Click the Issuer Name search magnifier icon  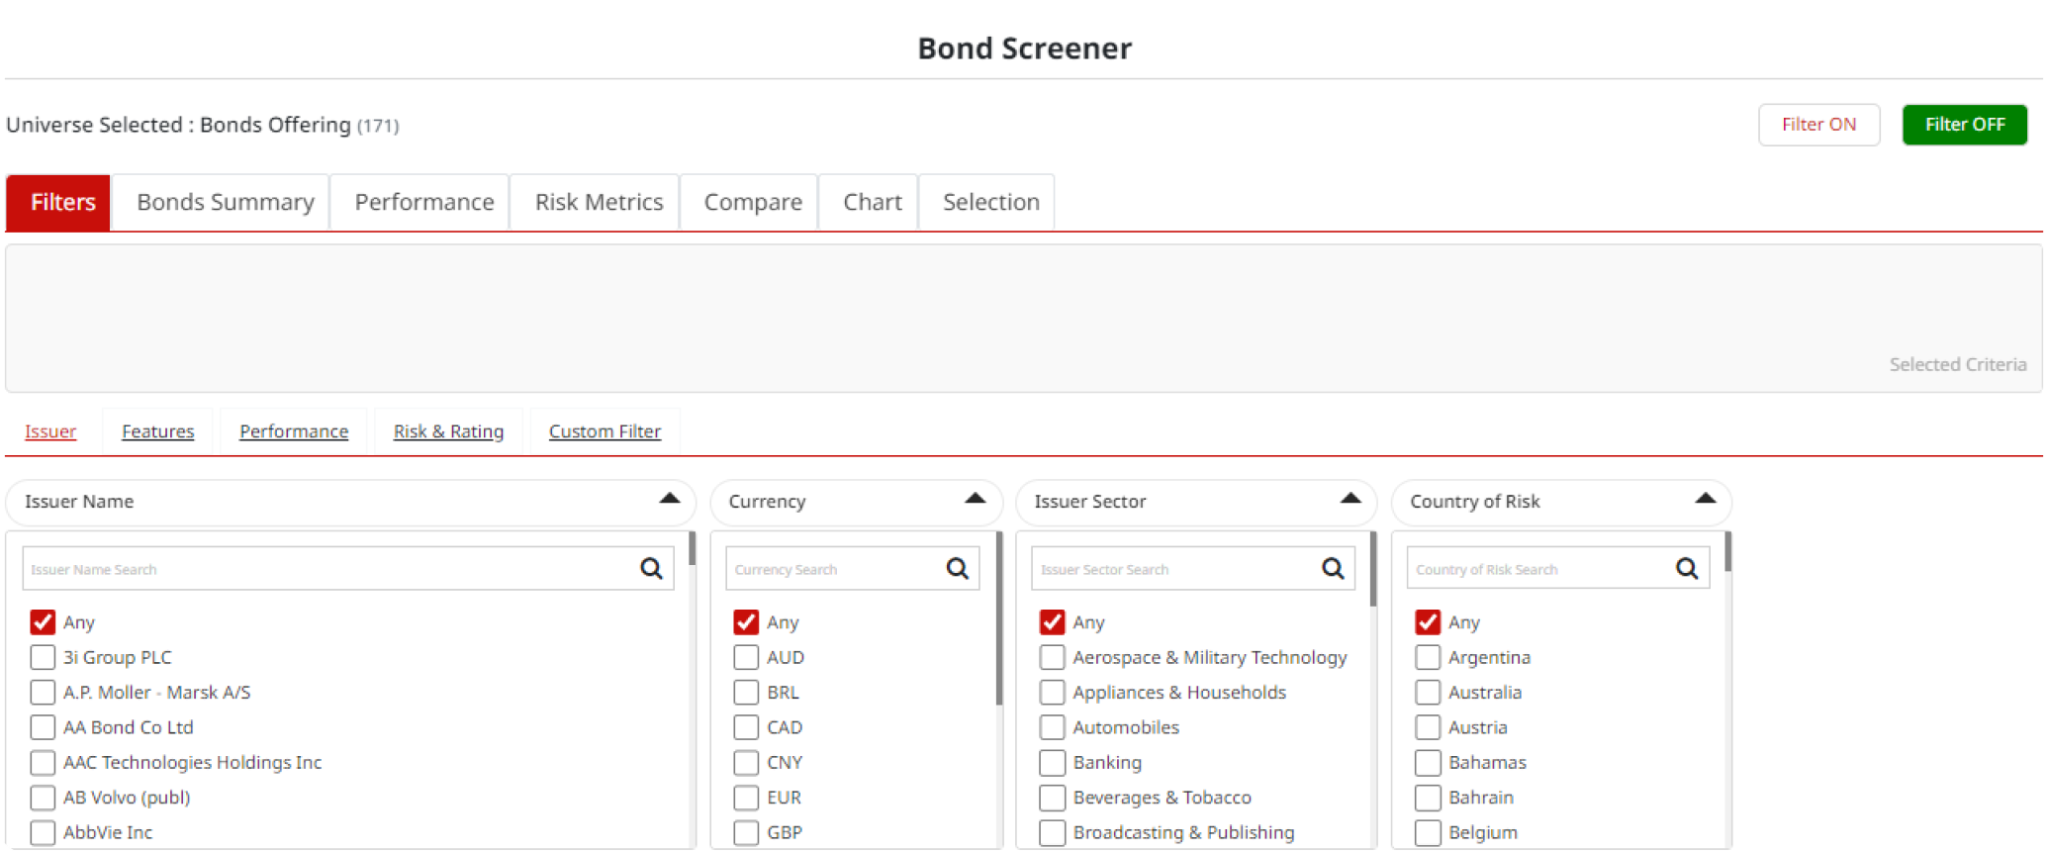(651, 568)
